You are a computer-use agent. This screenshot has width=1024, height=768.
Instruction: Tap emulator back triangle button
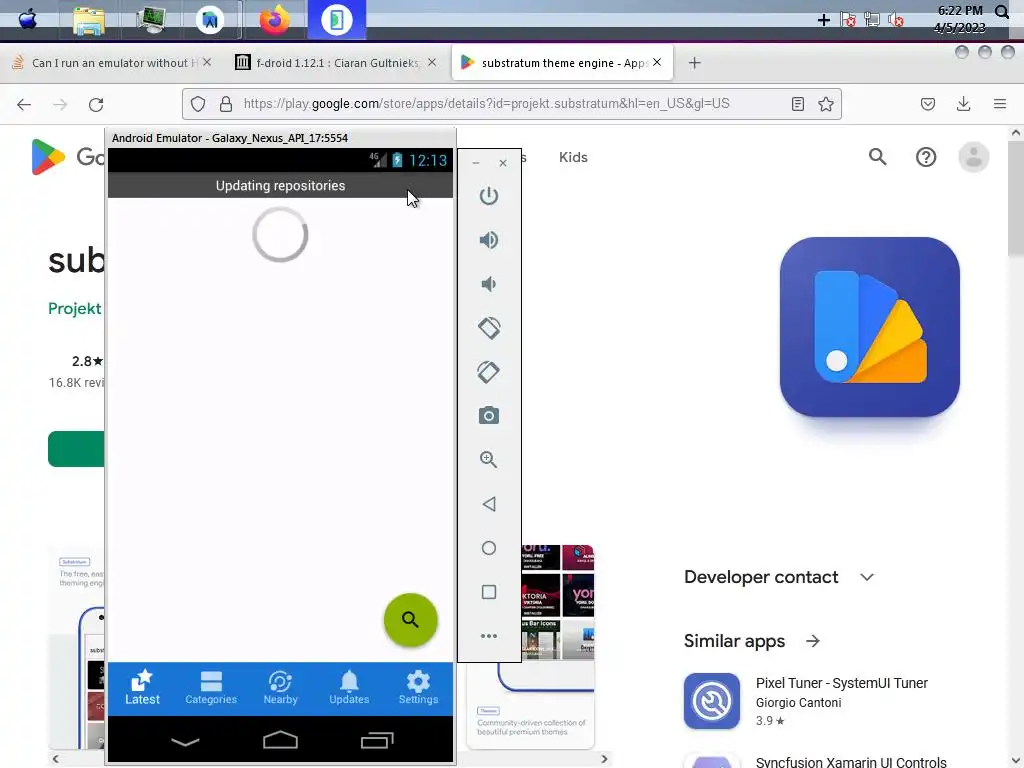coord(489,504)
